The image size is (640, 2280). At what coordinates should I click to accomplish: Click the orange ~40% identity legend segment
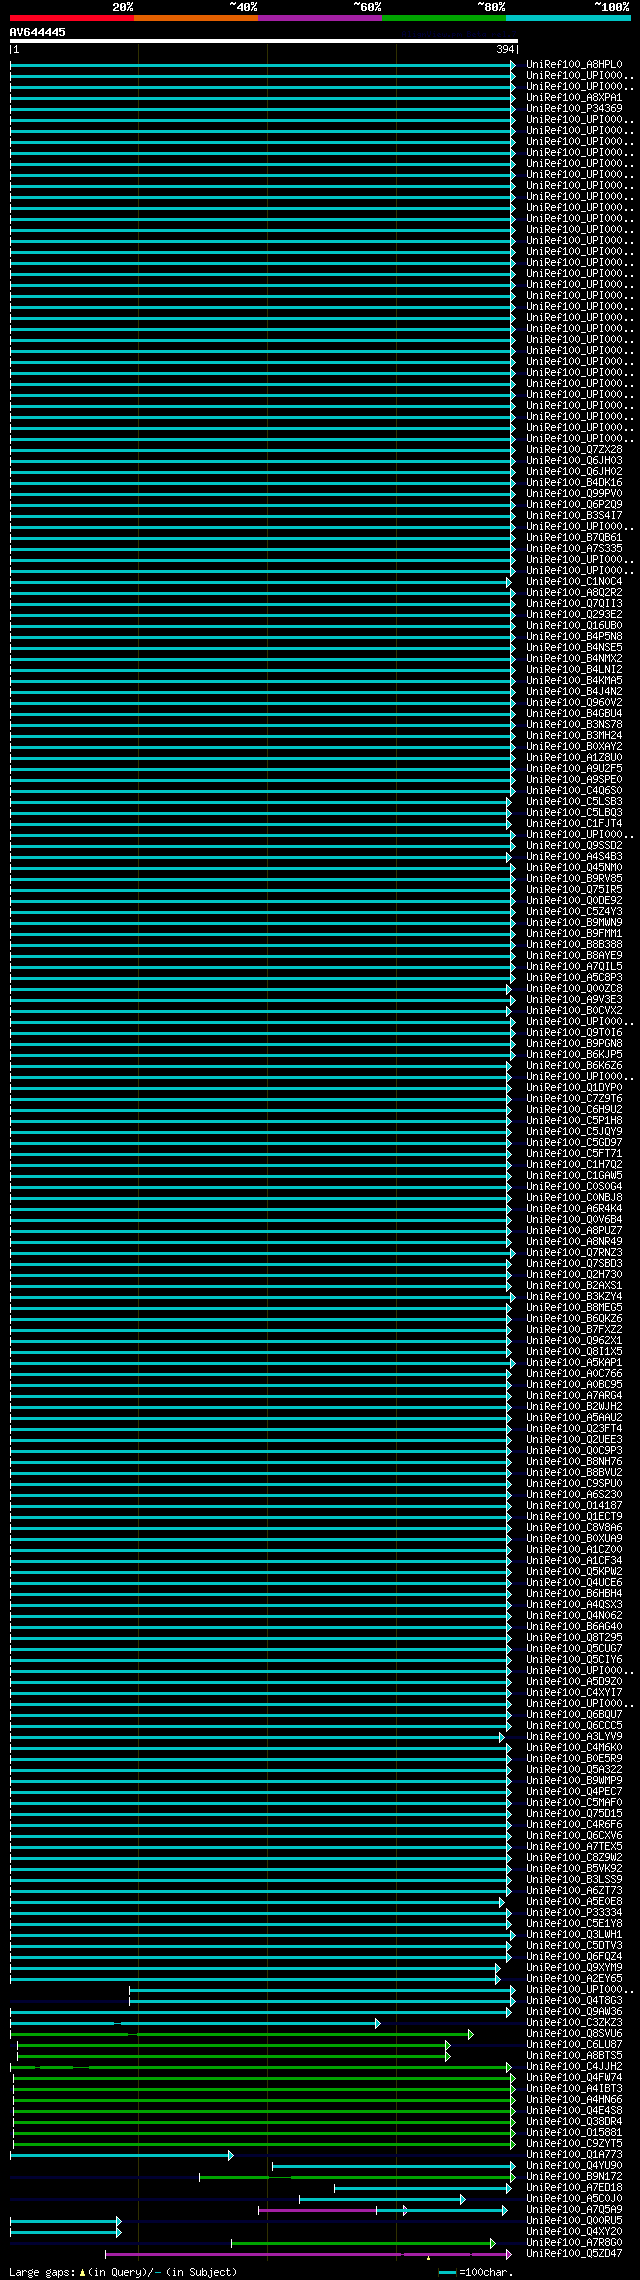click(x=196, y=18)
